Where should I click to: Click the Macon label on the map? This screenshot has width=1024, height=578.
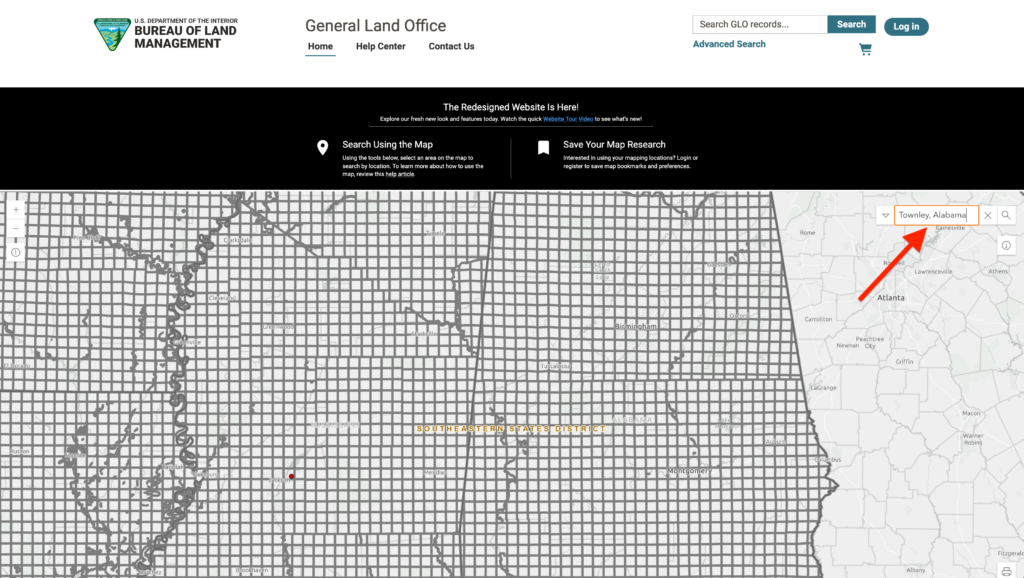(x=971, y=413)
